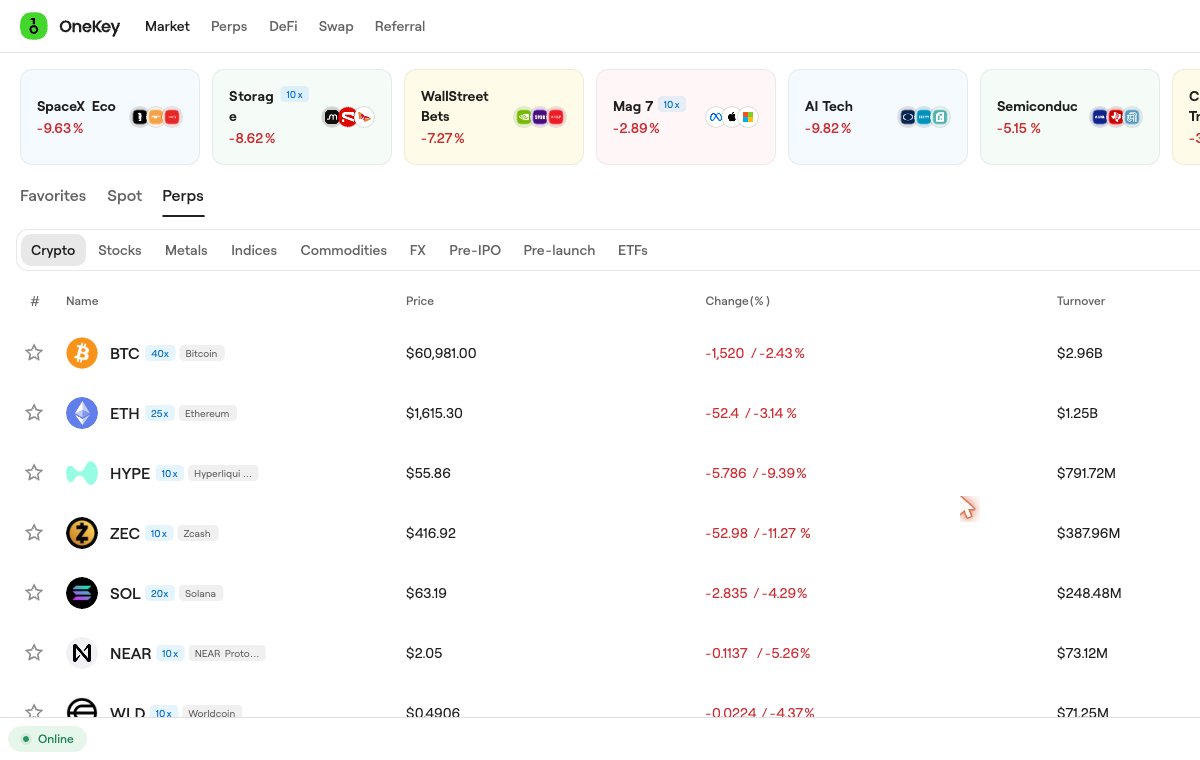This screenshot has height=760, width=1200.
Task: Click the Mag 7 card company icons
Action: pos(733,117)
